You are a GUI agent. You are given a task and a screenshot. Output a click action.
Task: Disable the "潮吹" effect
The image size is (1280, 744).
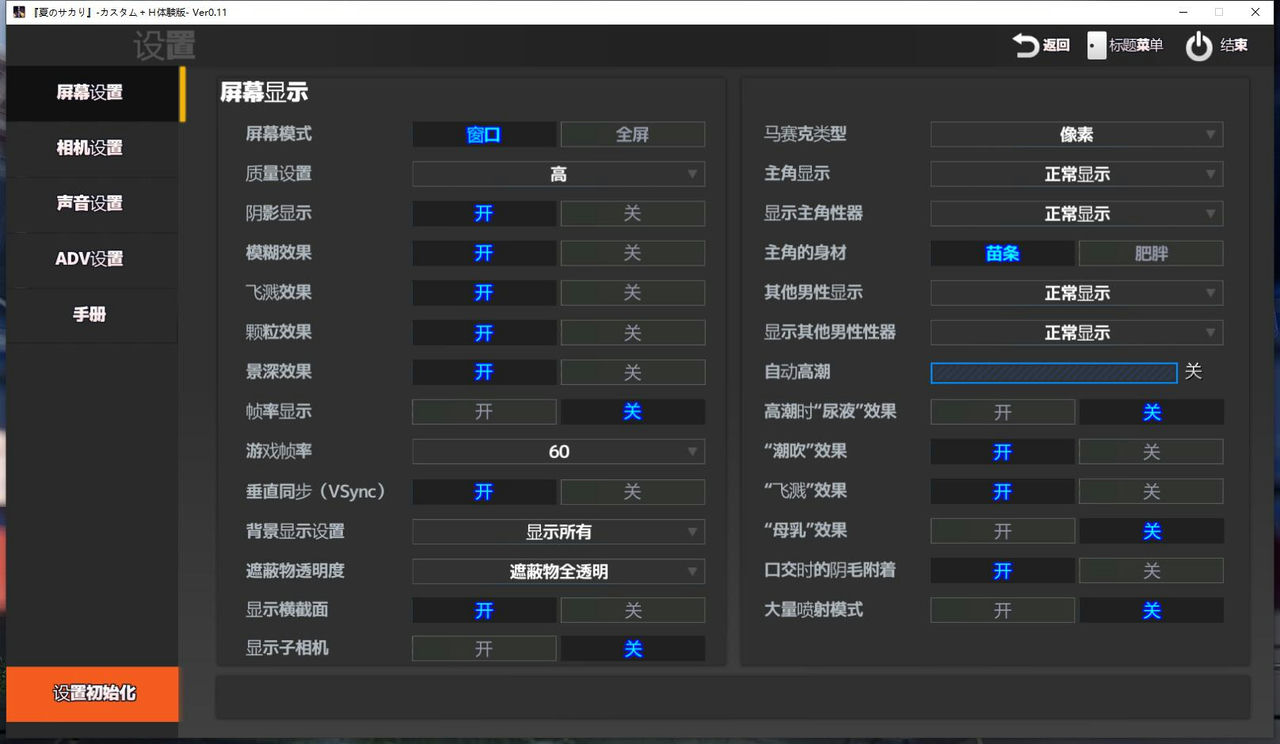point(1151,451)
